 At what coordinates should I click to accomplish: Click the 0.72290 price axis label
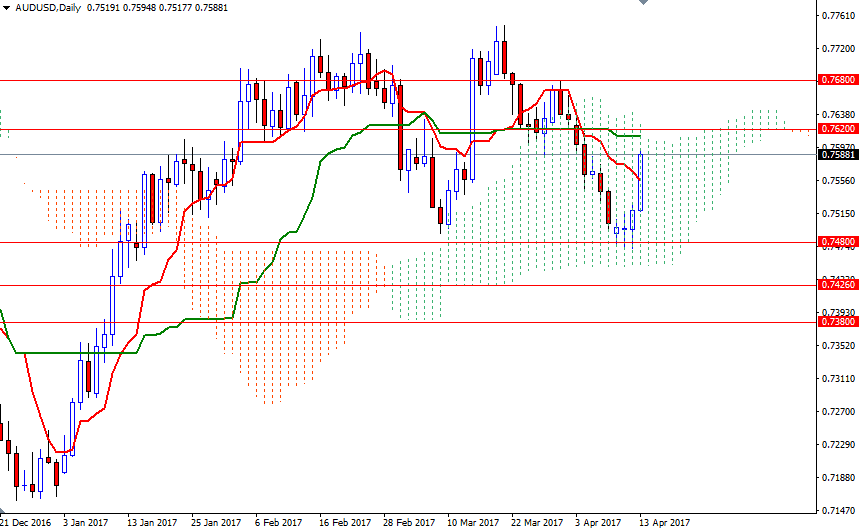coord(838,444)
